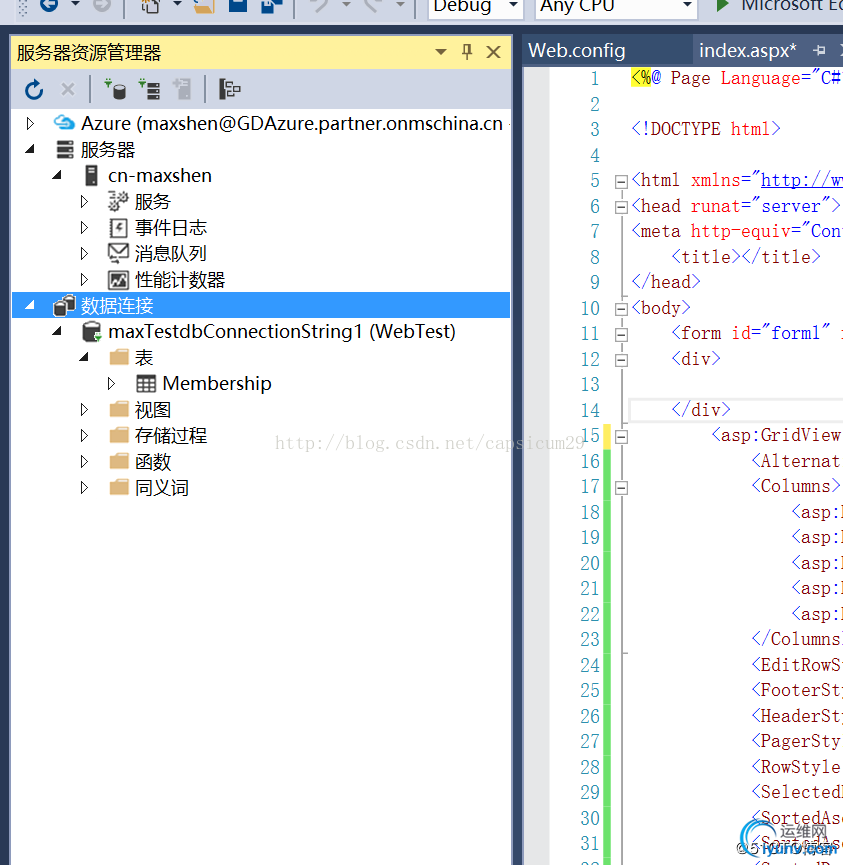The width and height of the screenshot is (843, 865).
Task: Click the Azure cloud icon
Action: coord(64,122)
